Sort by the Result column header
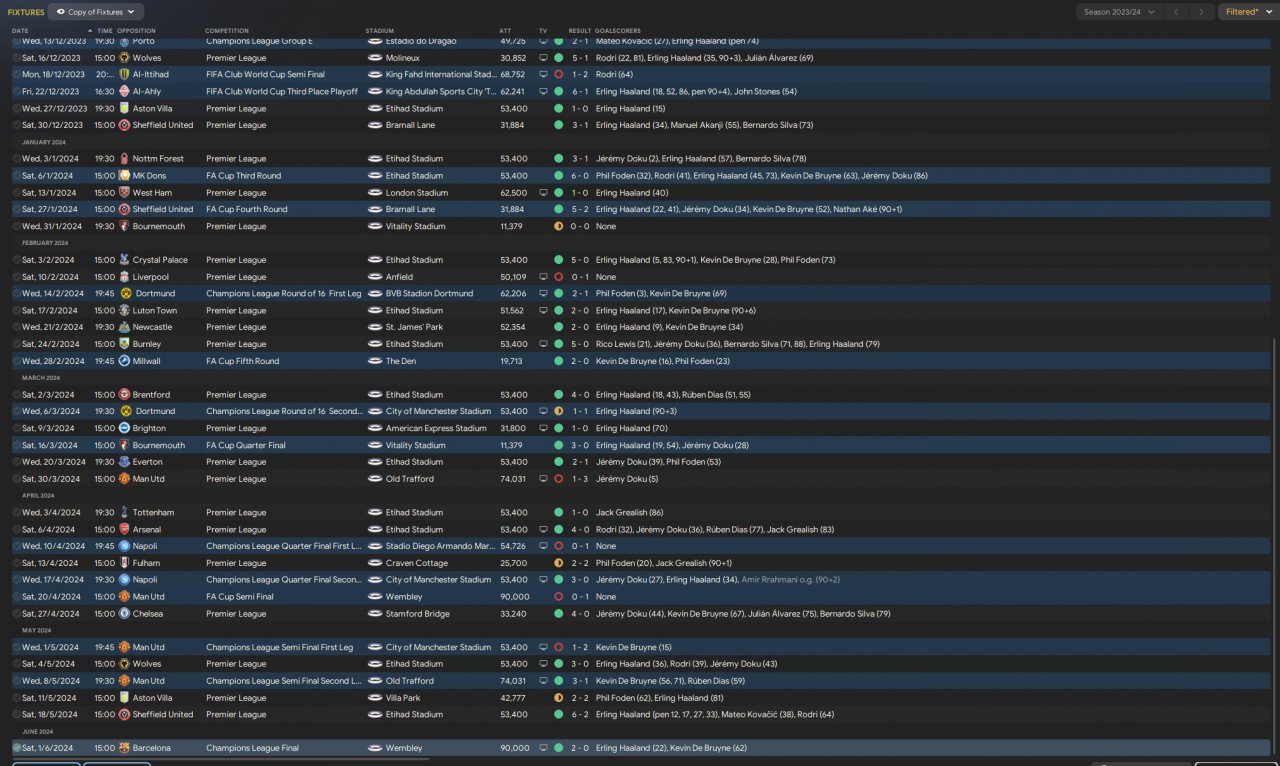1280x766 pixels. [x=580, y=31]
